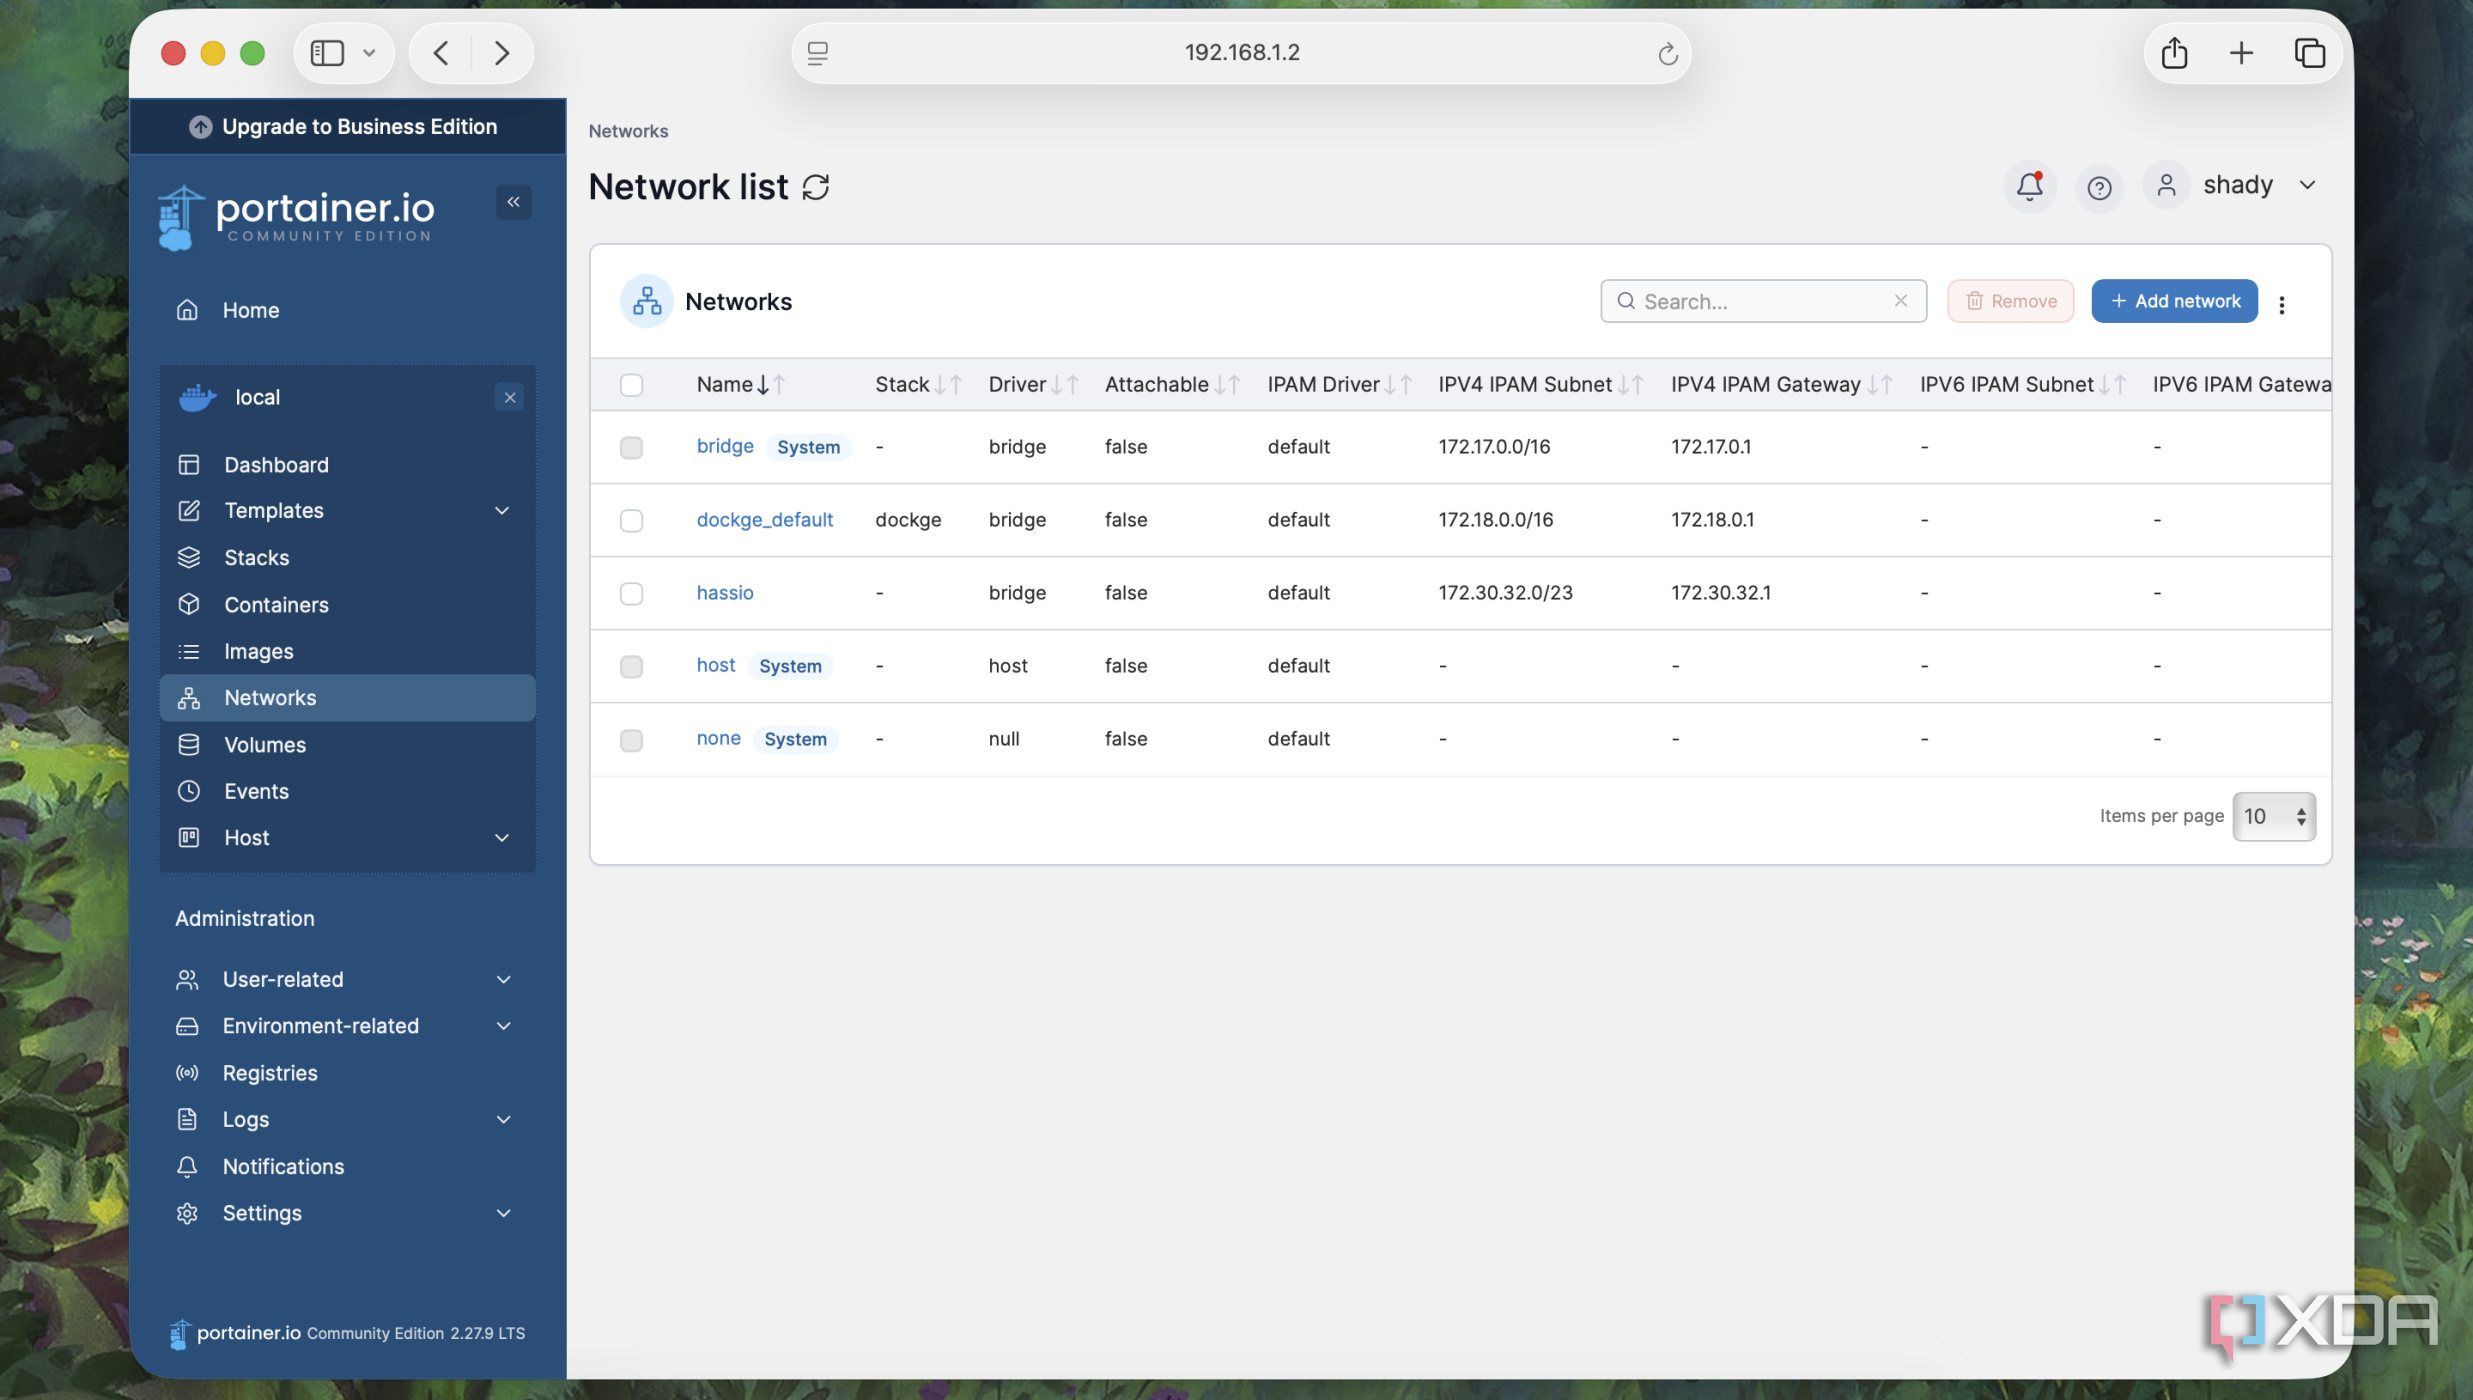Screen dimensions: 2473x1400
Task: Click the Docker whale icon next to local
Action: 197,398
